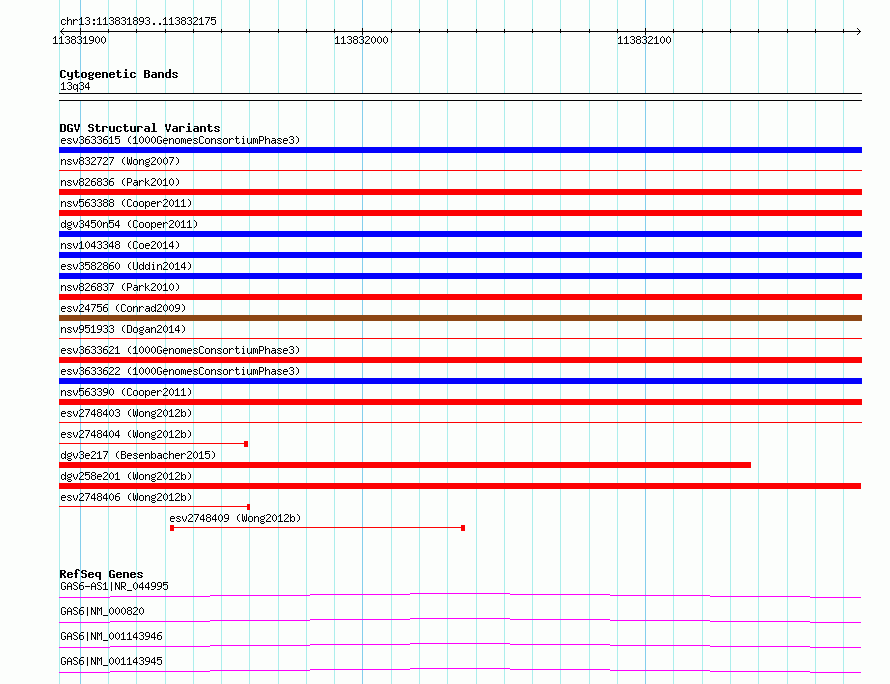This screenshot has width=890, height=684.
Task: Select the red bar under dgv258e201
Action: tap(460, 486)
